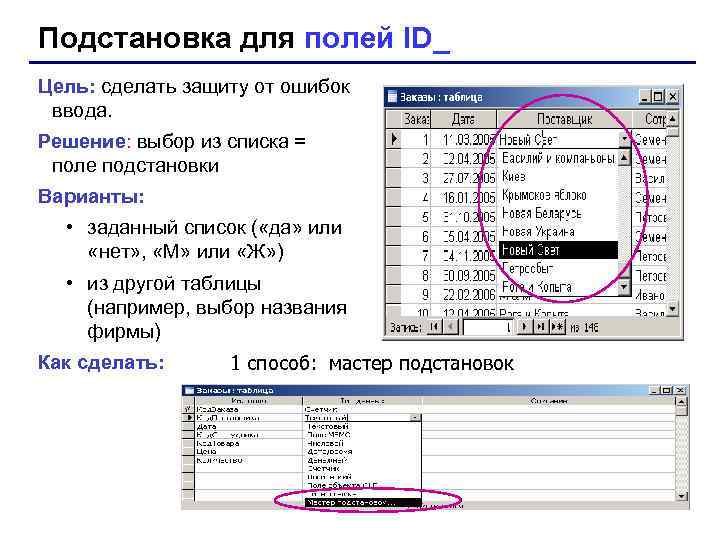Click design view scrollbar down arrow
Viewport: 720px width, 540px height.
tap(681, 496)
